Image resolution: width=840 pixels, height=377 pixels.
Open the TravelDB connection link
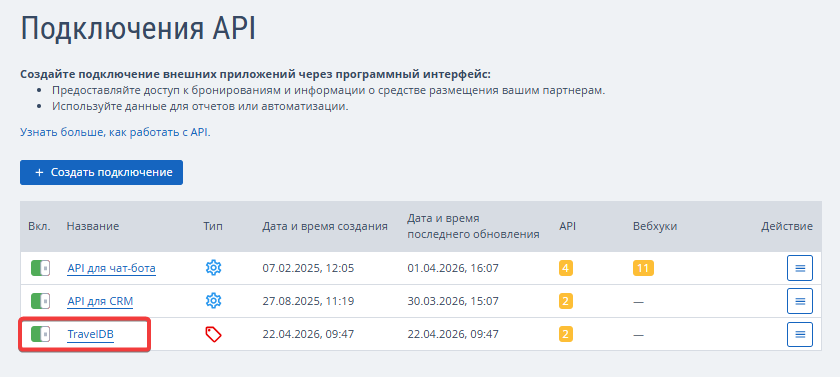(x=91, y=335)
